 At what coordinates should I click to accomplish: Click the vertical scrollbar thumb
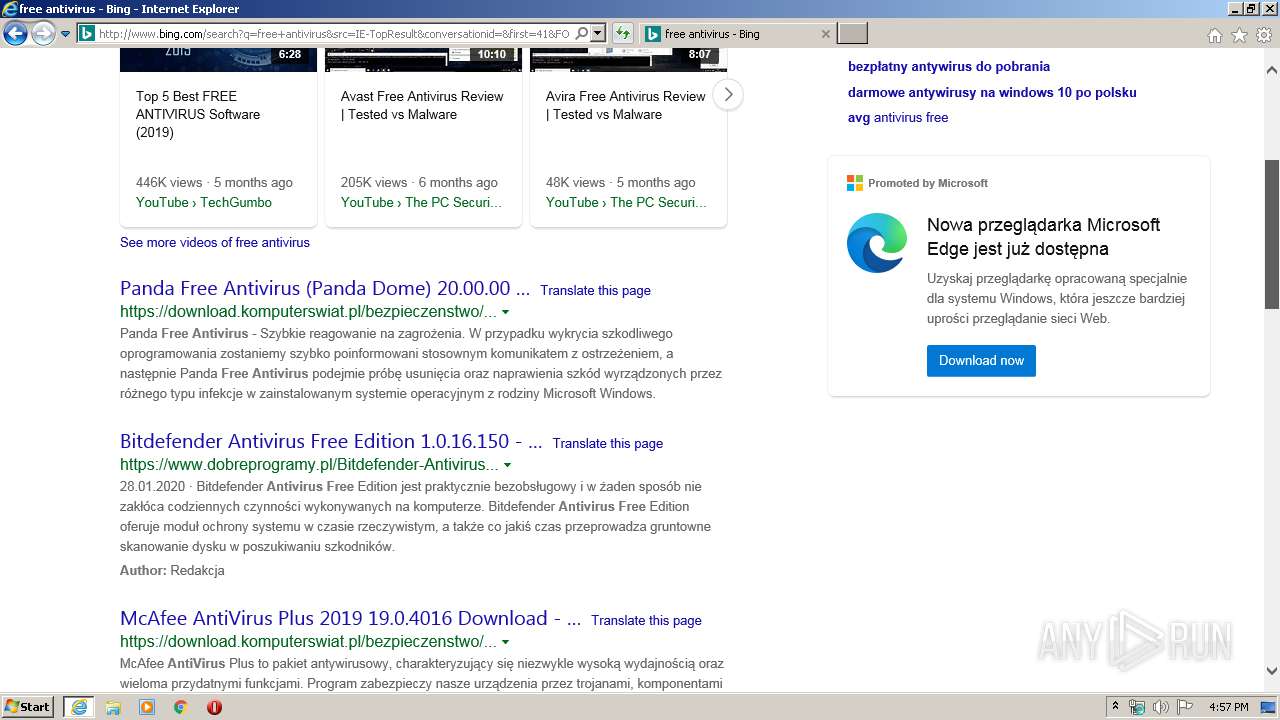[1272, 234]
